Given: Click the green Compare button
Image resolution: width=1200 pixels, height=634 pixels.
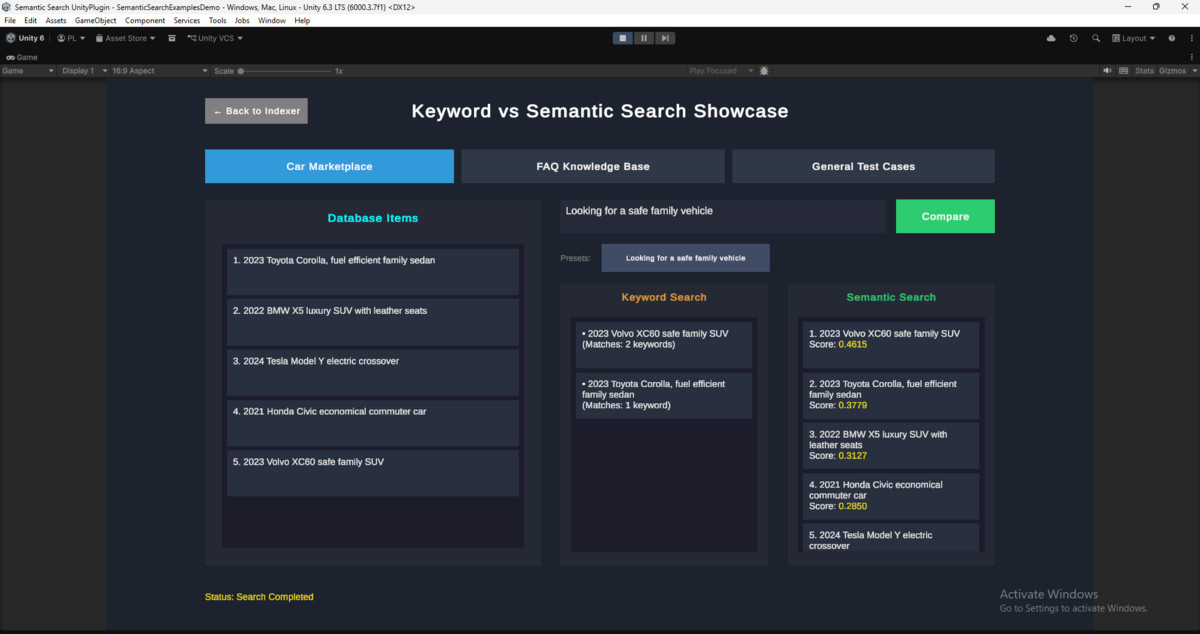Looking at the screenshot, I should point(945,216).
